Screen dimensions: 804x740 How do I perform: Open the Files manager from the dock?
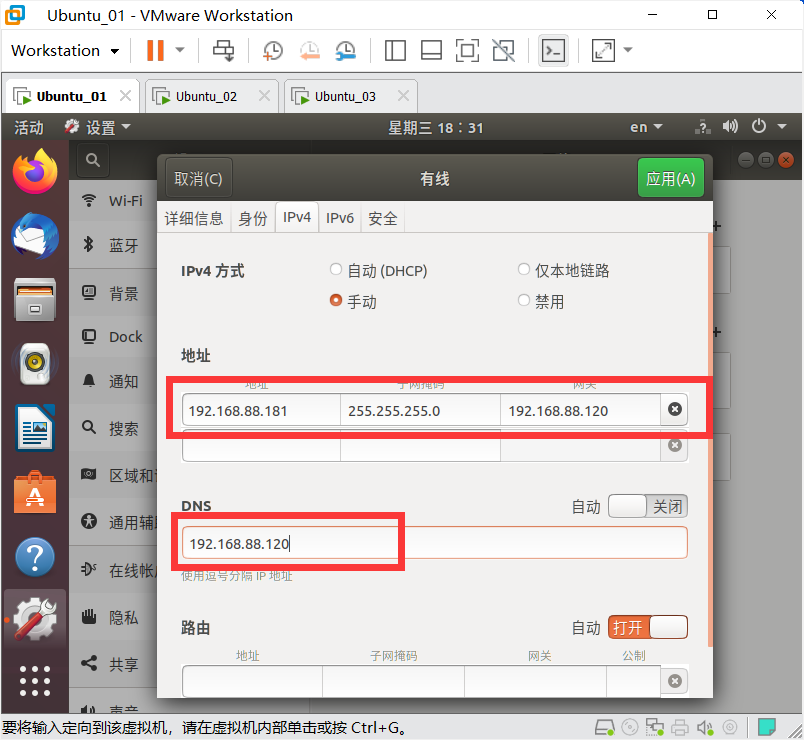pyautogui.click(x=35, y=299)
